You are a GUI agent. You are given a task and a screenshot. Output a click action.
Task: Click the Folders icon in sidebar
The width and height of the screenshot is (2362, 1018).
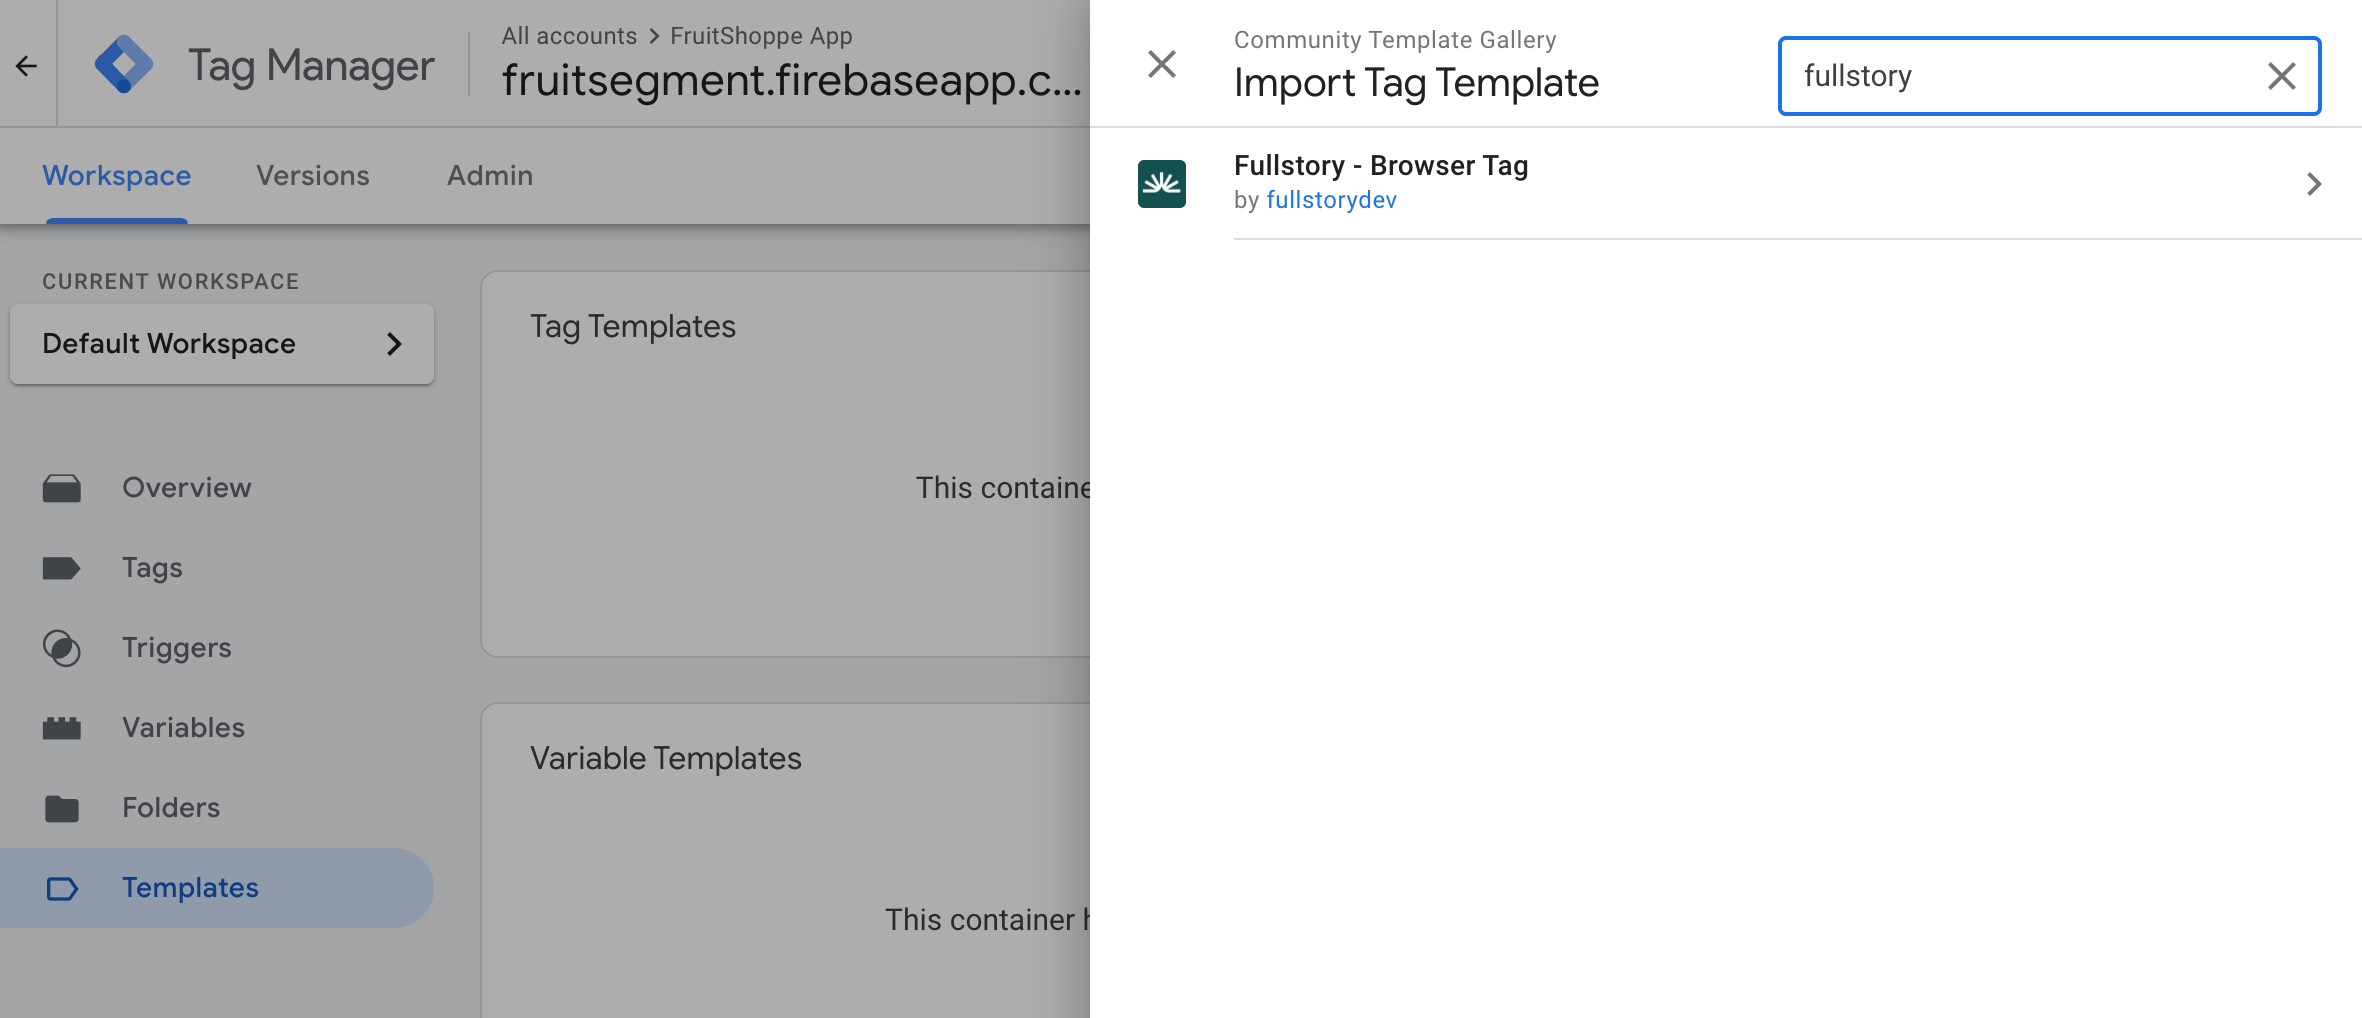[x=62, y=808]
